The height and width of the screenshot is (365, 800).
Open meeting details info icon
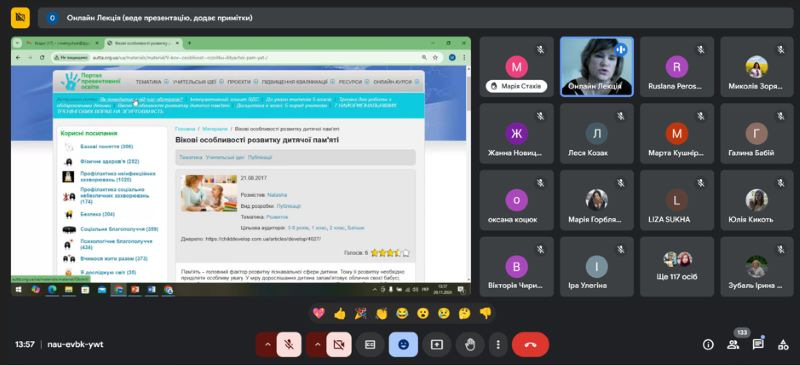pyautogui.click(x=708, y=345)
